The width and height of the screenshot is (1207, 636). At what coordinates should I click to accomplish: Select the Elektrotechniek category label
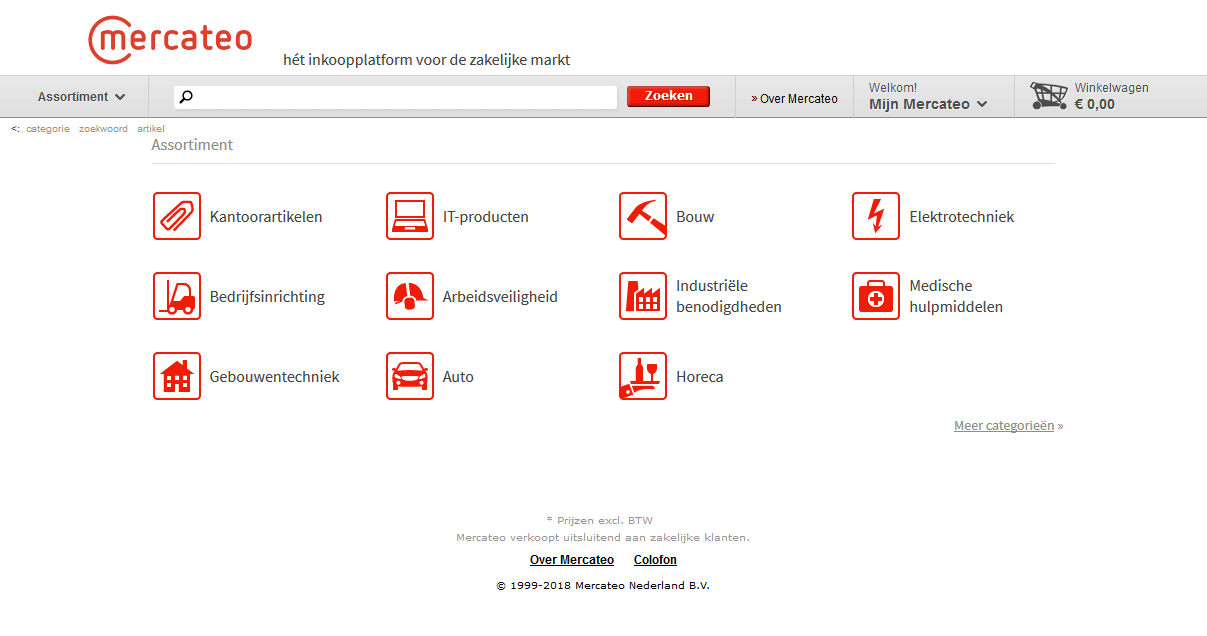[x=962, y=217]
